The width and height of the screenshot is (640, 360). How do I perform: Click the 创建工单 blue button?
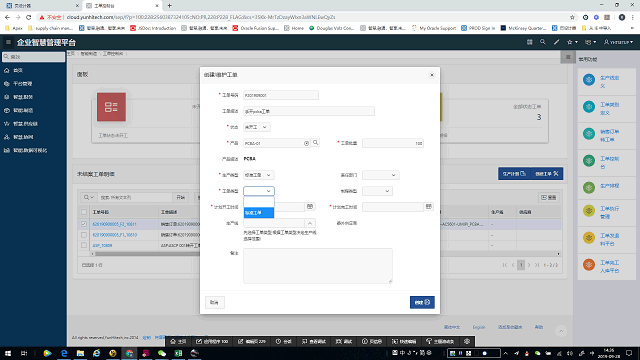pos(547,174)
